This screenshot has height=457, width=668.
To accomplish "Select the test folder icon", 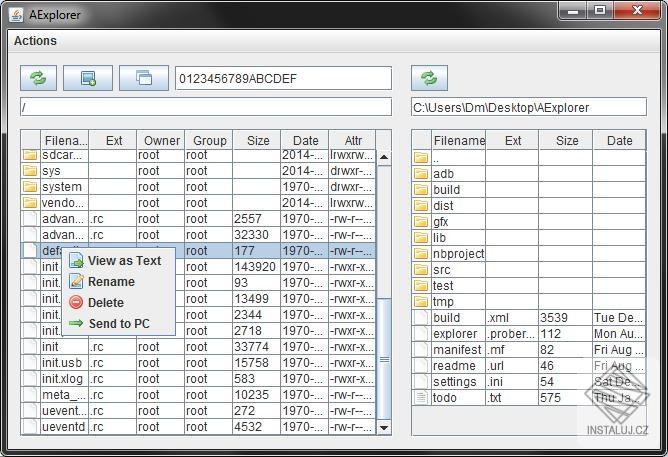I will point(421,286).
